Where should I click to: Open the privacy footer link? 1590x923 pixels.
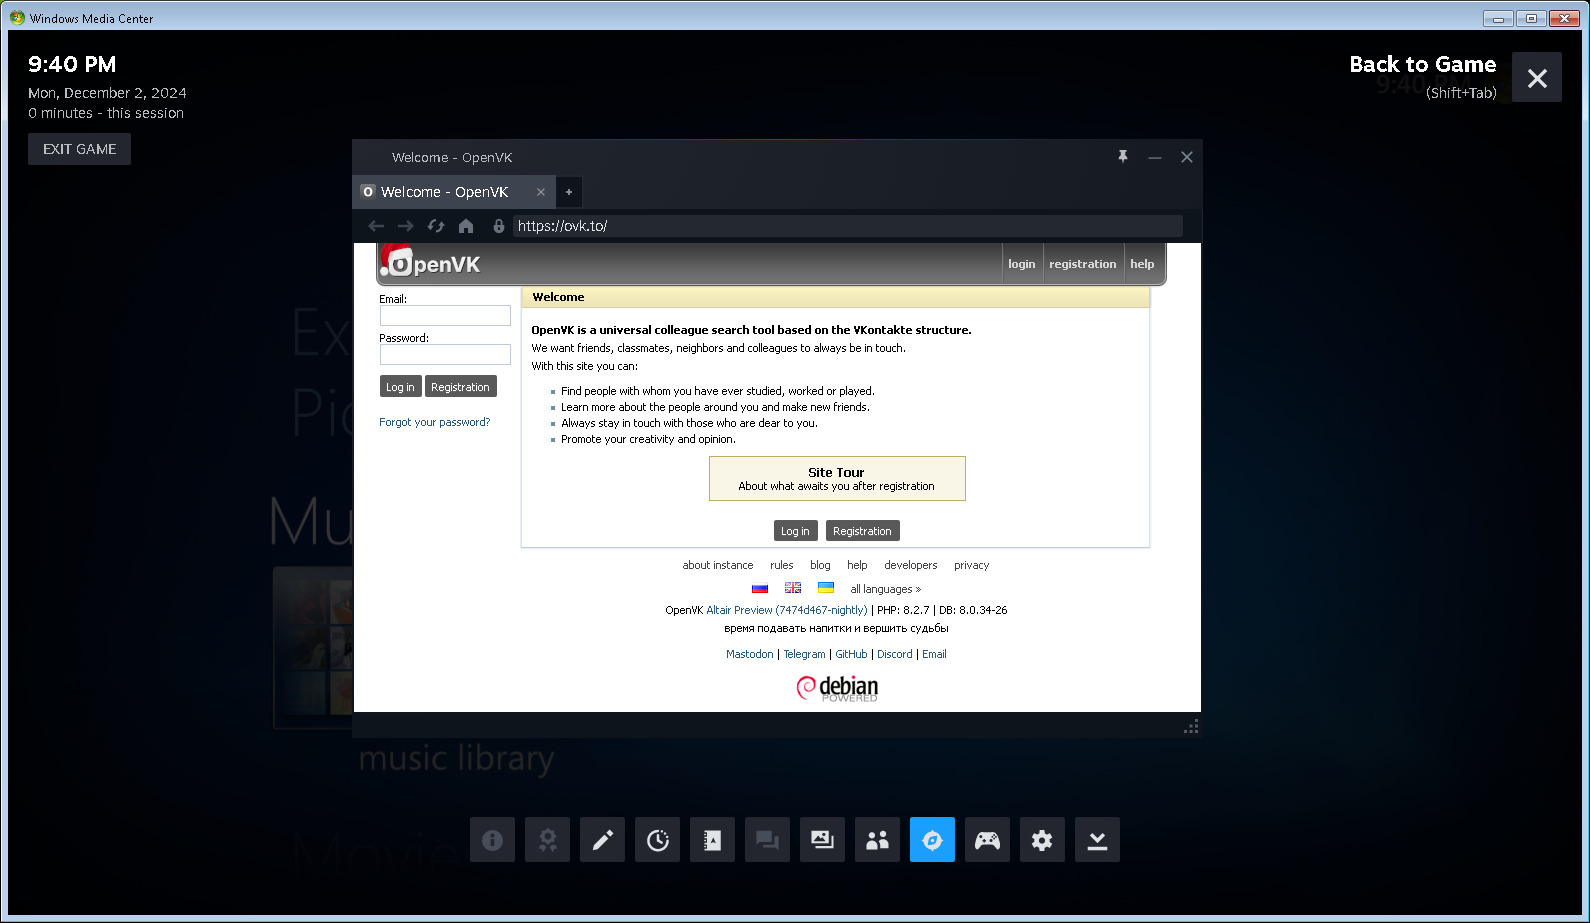click(x=972, y=565)
